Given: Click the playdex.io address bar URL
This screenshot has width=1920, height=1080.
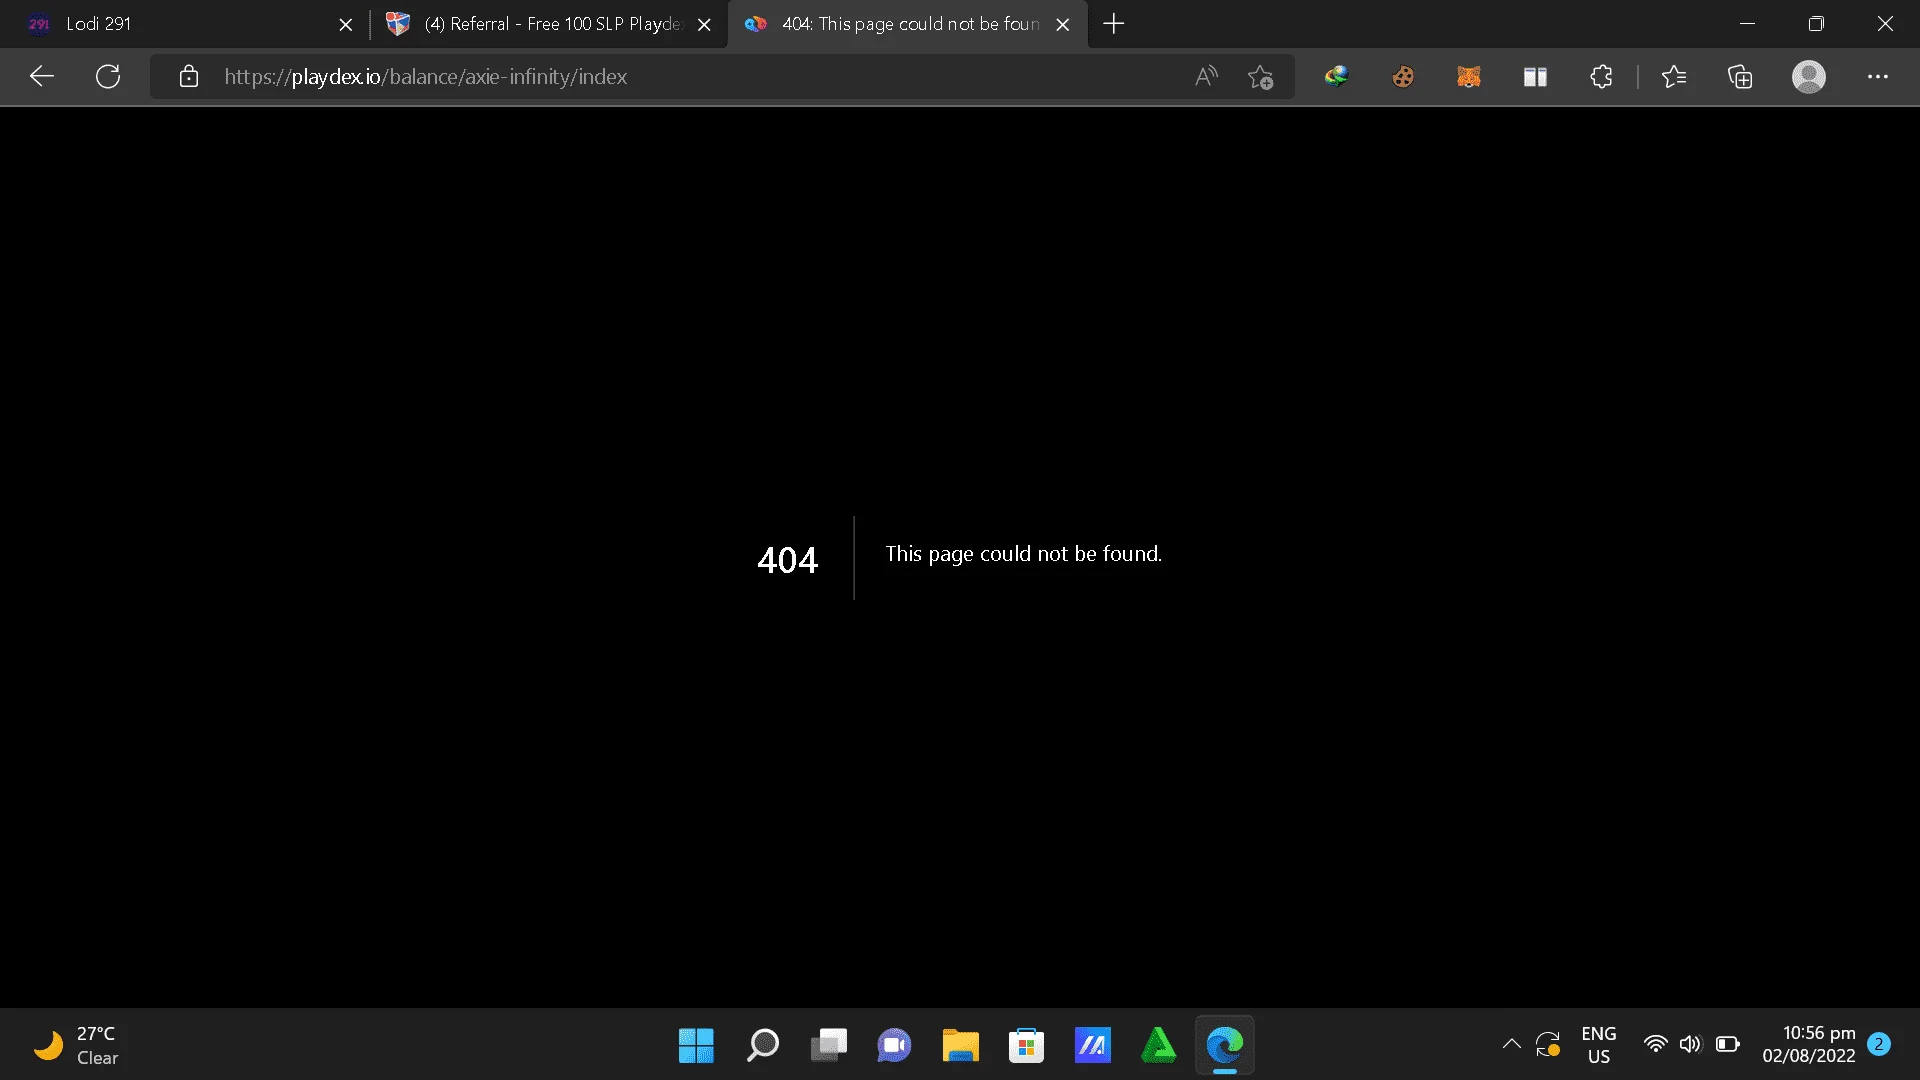Looking at the screenshot, I should click(x=426, y=77).
